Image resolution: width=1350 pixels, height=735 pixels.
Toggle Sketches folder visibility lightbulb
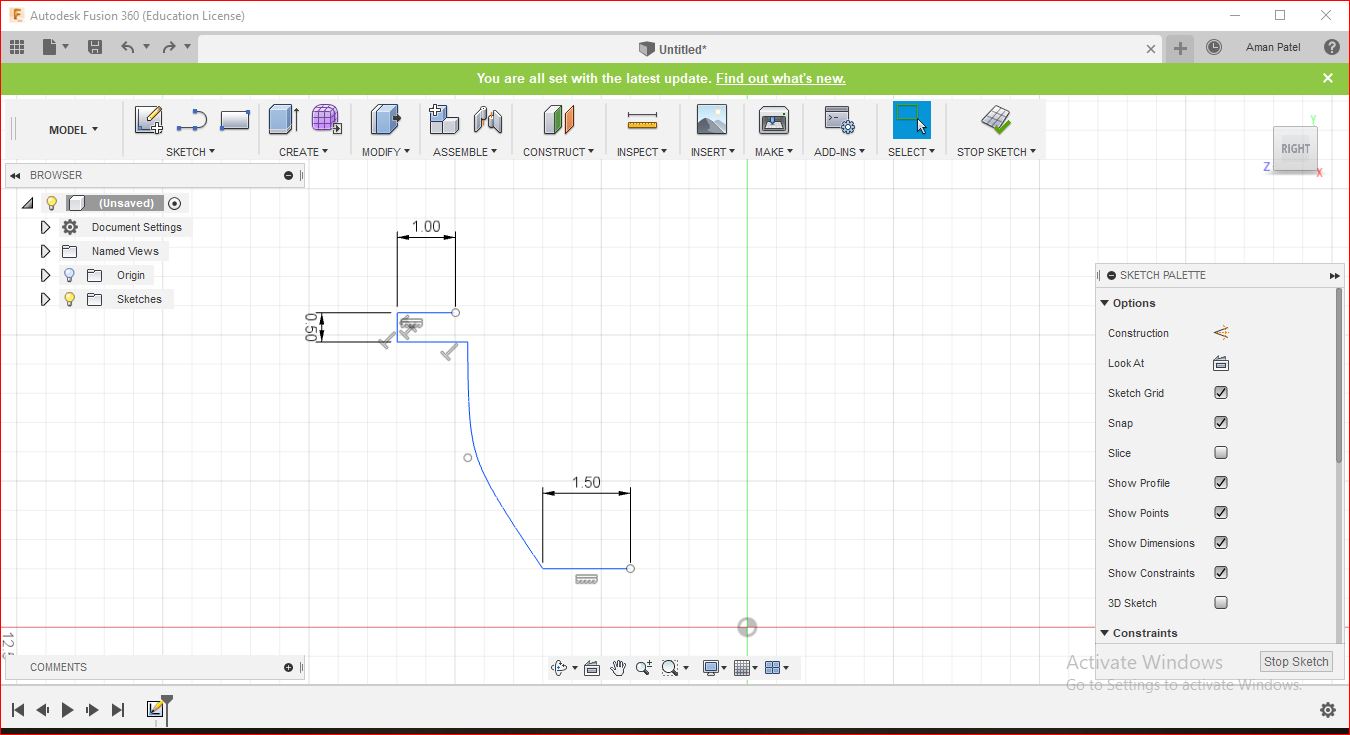[70, 299]
